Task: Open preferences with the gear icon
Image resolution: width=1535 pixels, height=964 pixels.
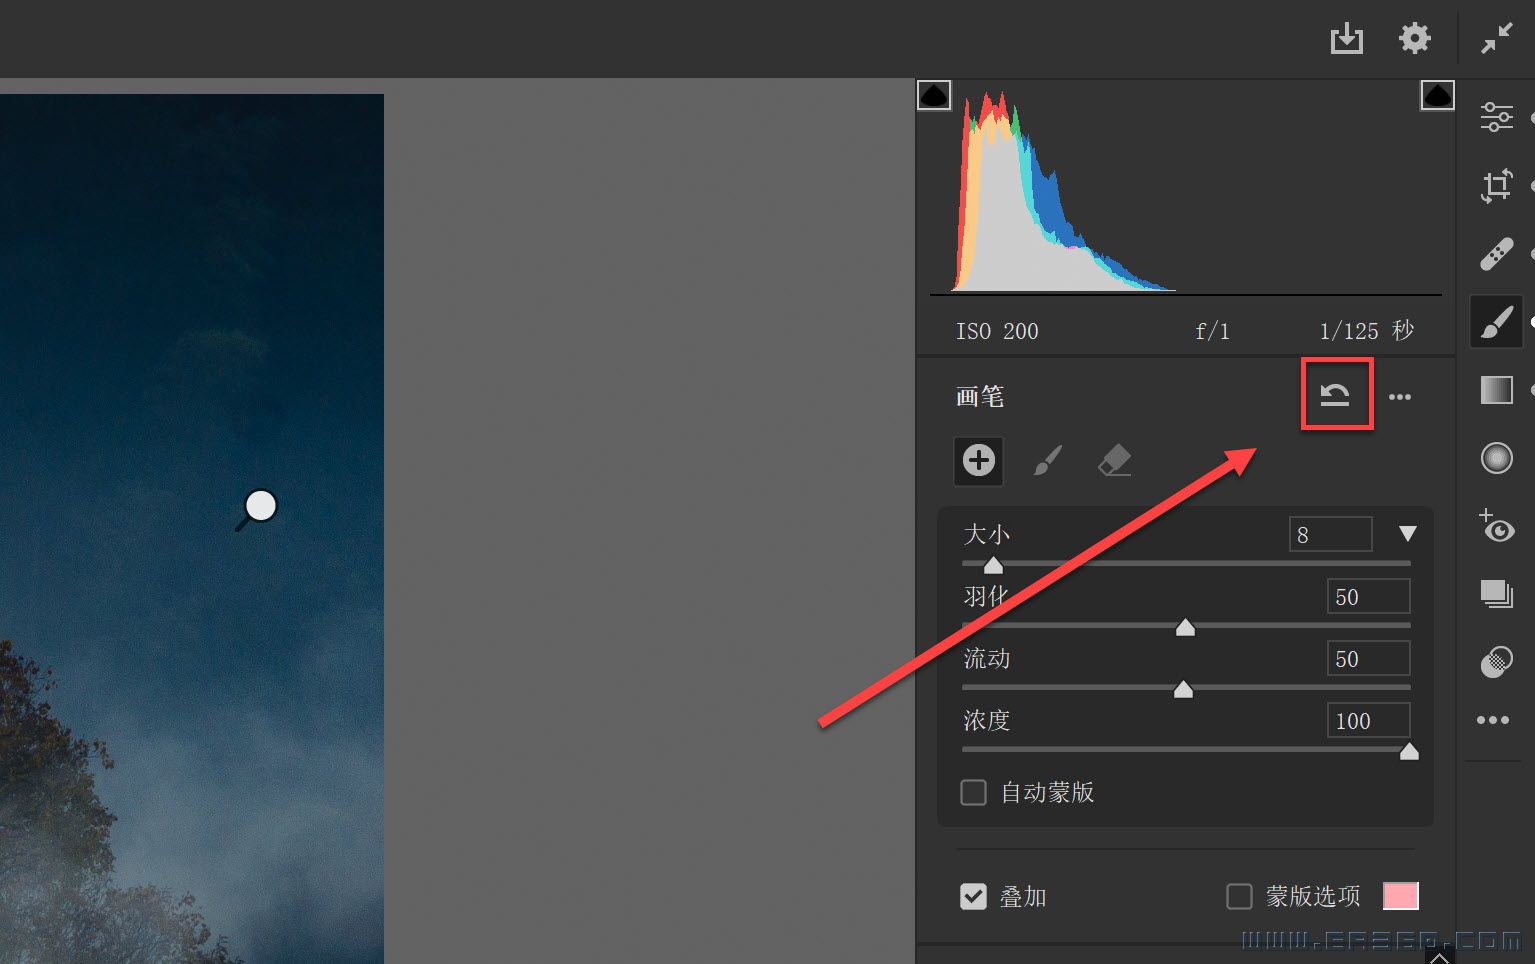Action: pos(1414,39)
